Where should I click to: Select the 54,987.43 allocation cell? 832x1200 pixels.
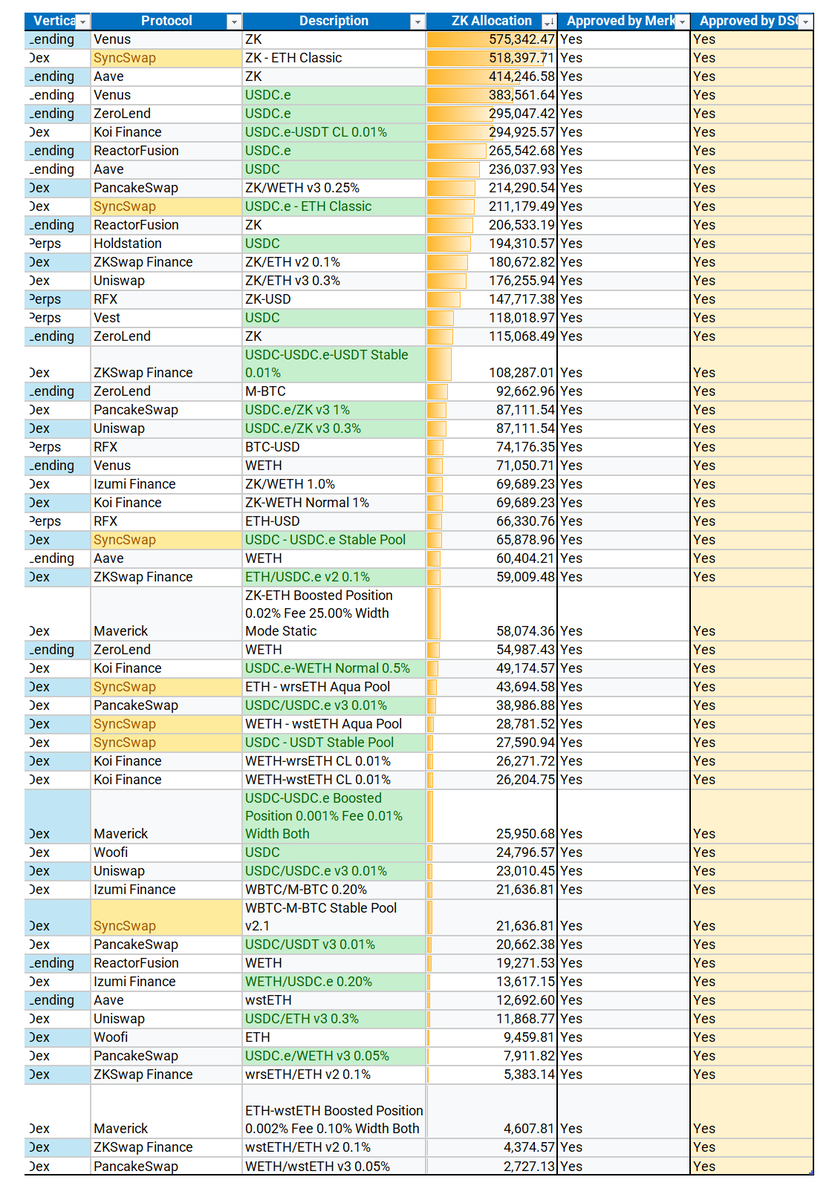pos(492,650)
